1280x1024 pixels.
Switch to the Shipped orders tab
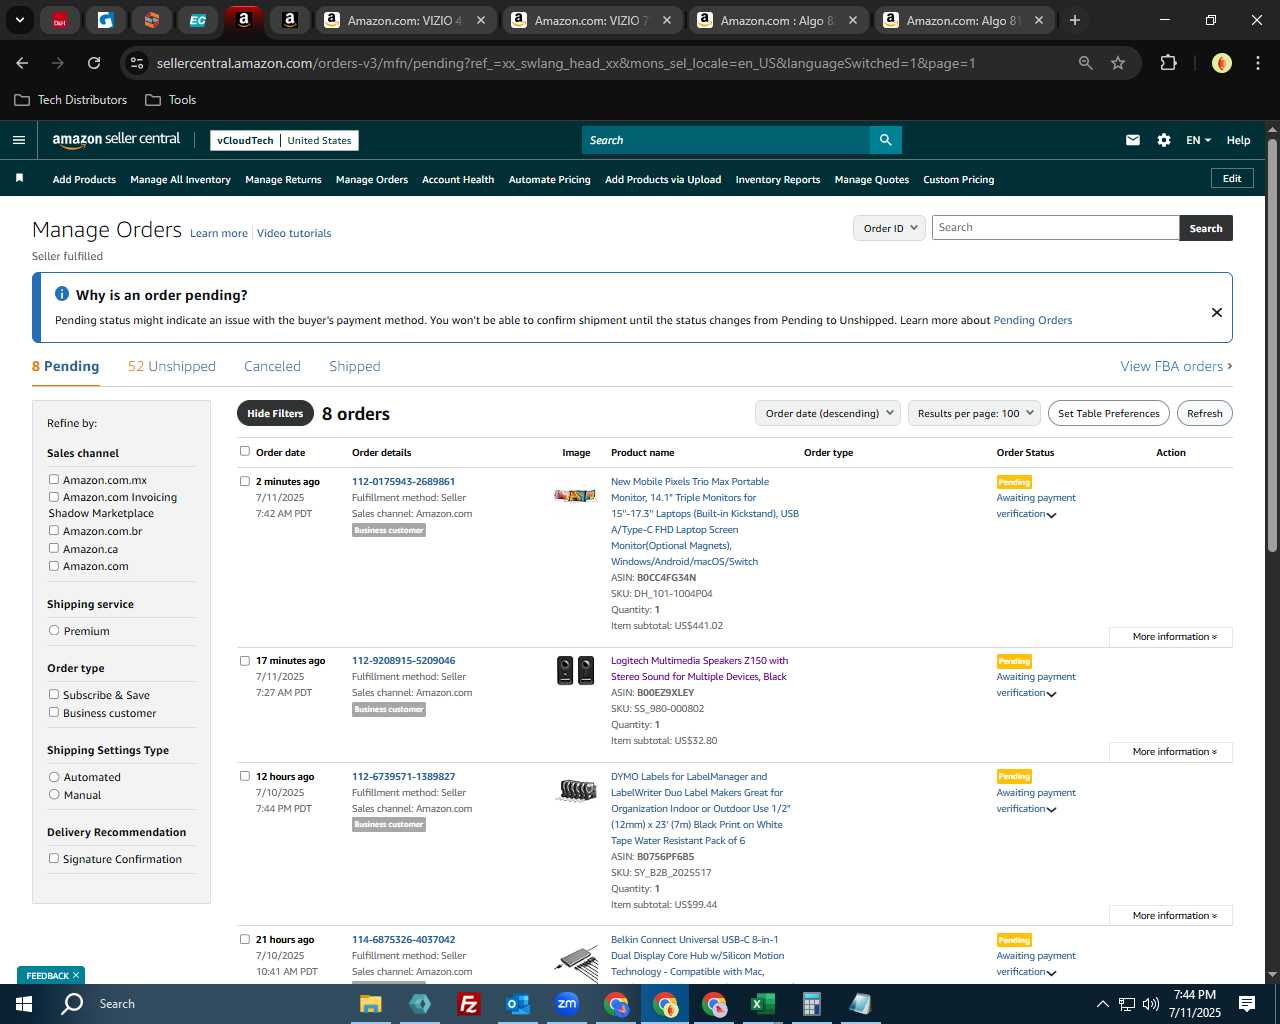355,366
